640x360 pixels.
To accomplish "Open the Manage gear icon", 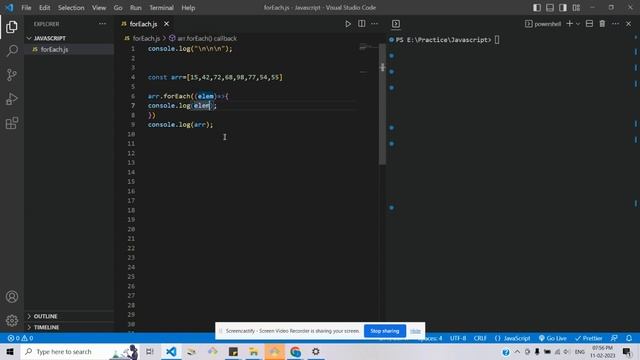I will tap(12, 321).
